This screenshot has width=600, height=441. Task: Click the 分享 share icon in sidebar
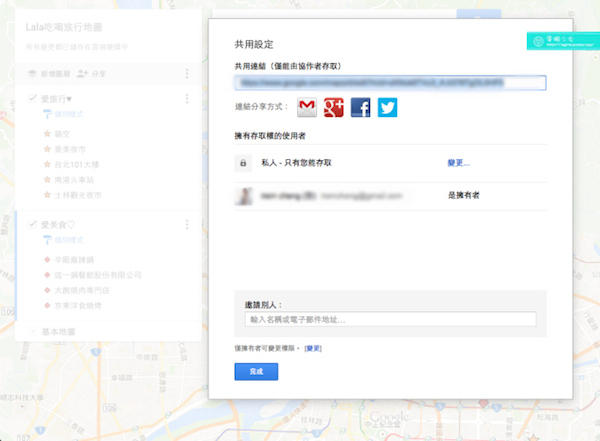click(x=83, y=74)
